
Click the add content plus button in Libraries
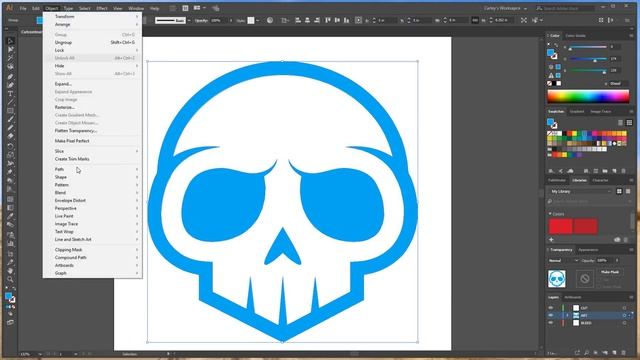tap(551, 240)
